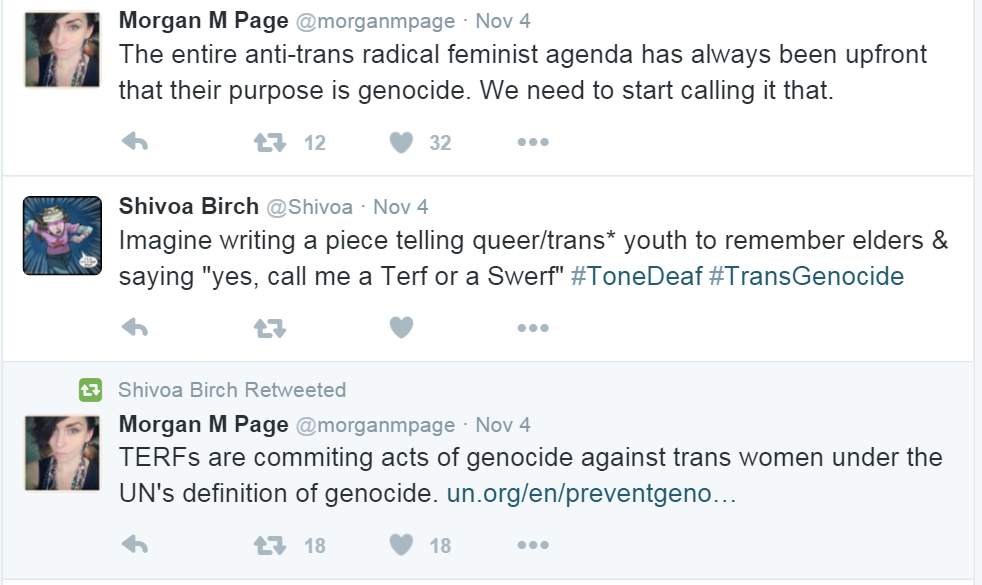Open the #ToneDeaf hashtag

coord(635,276)
